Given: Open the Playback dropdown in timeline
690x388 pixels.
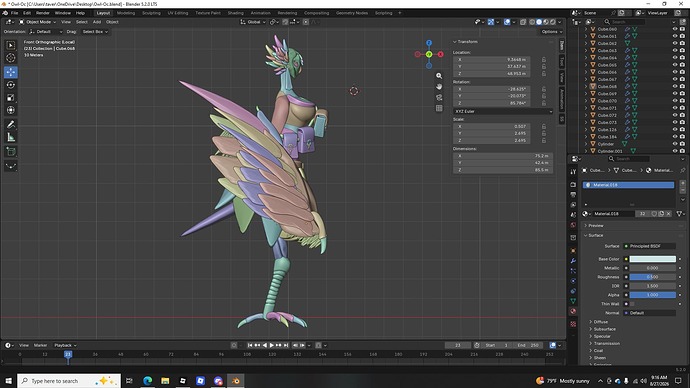Looking at the screenshot, I should 65,345.
